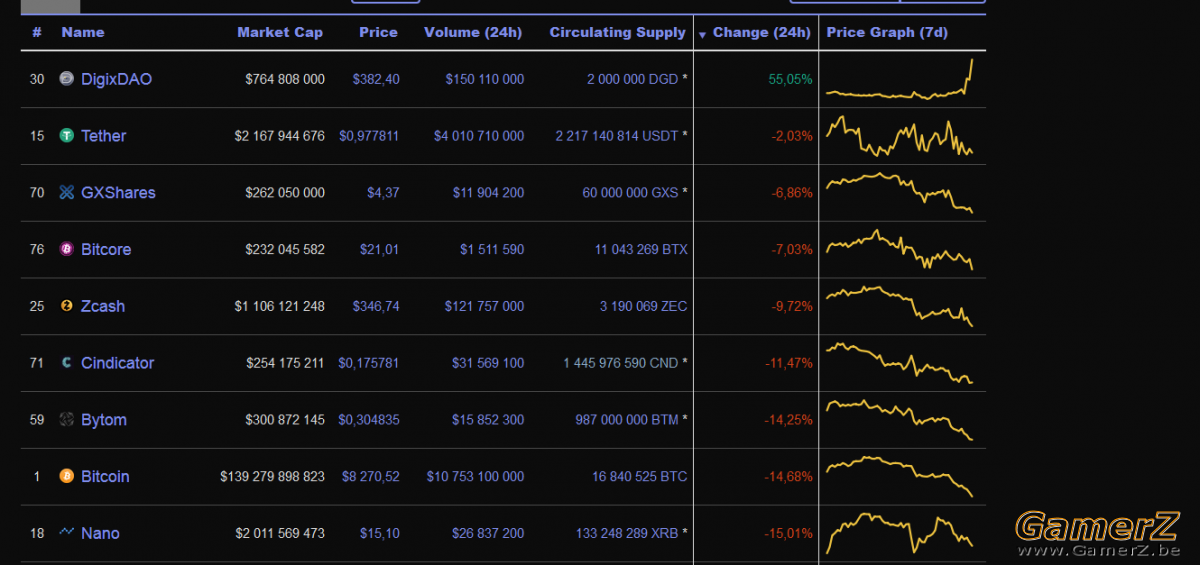Click DigixDAO price $382,40
The width and height of the screenshot is (1200, 565).
376,79
